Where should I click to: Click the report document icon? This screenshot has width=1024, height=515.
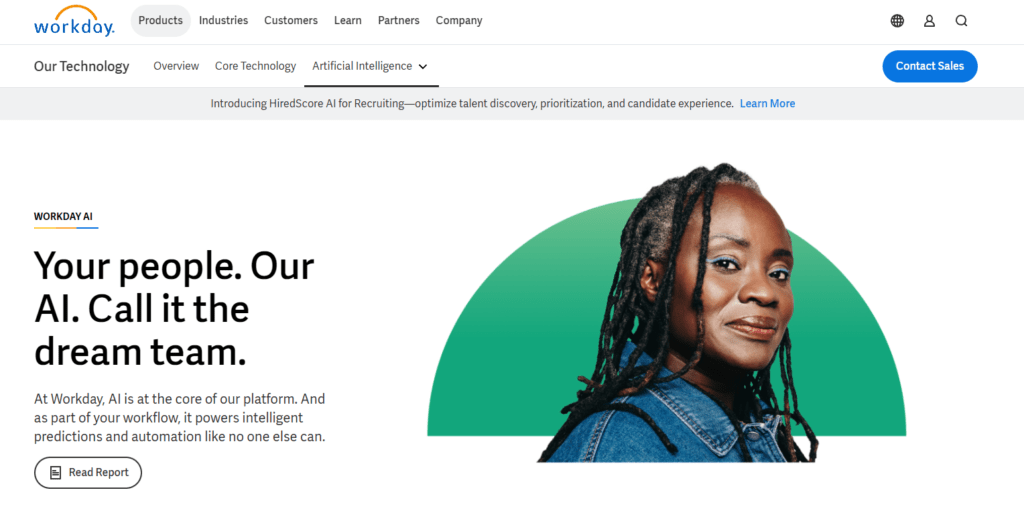click(55, 473)
